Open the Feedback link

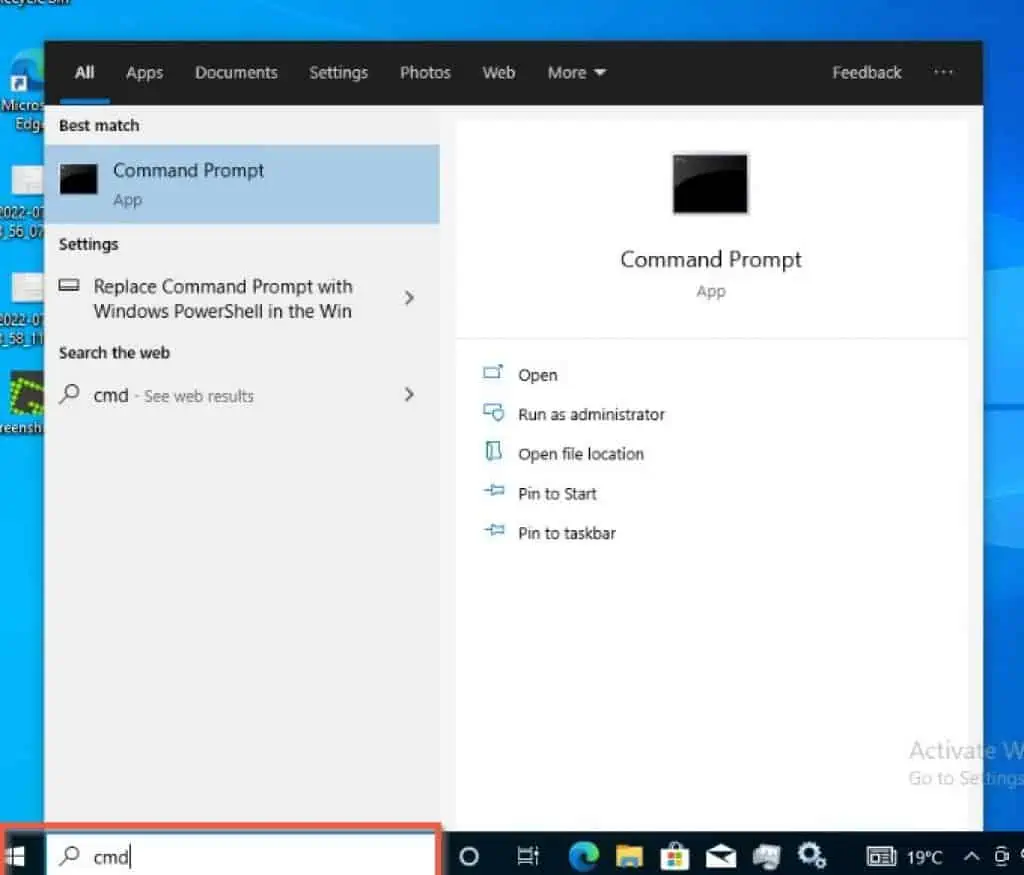[866, 73]
